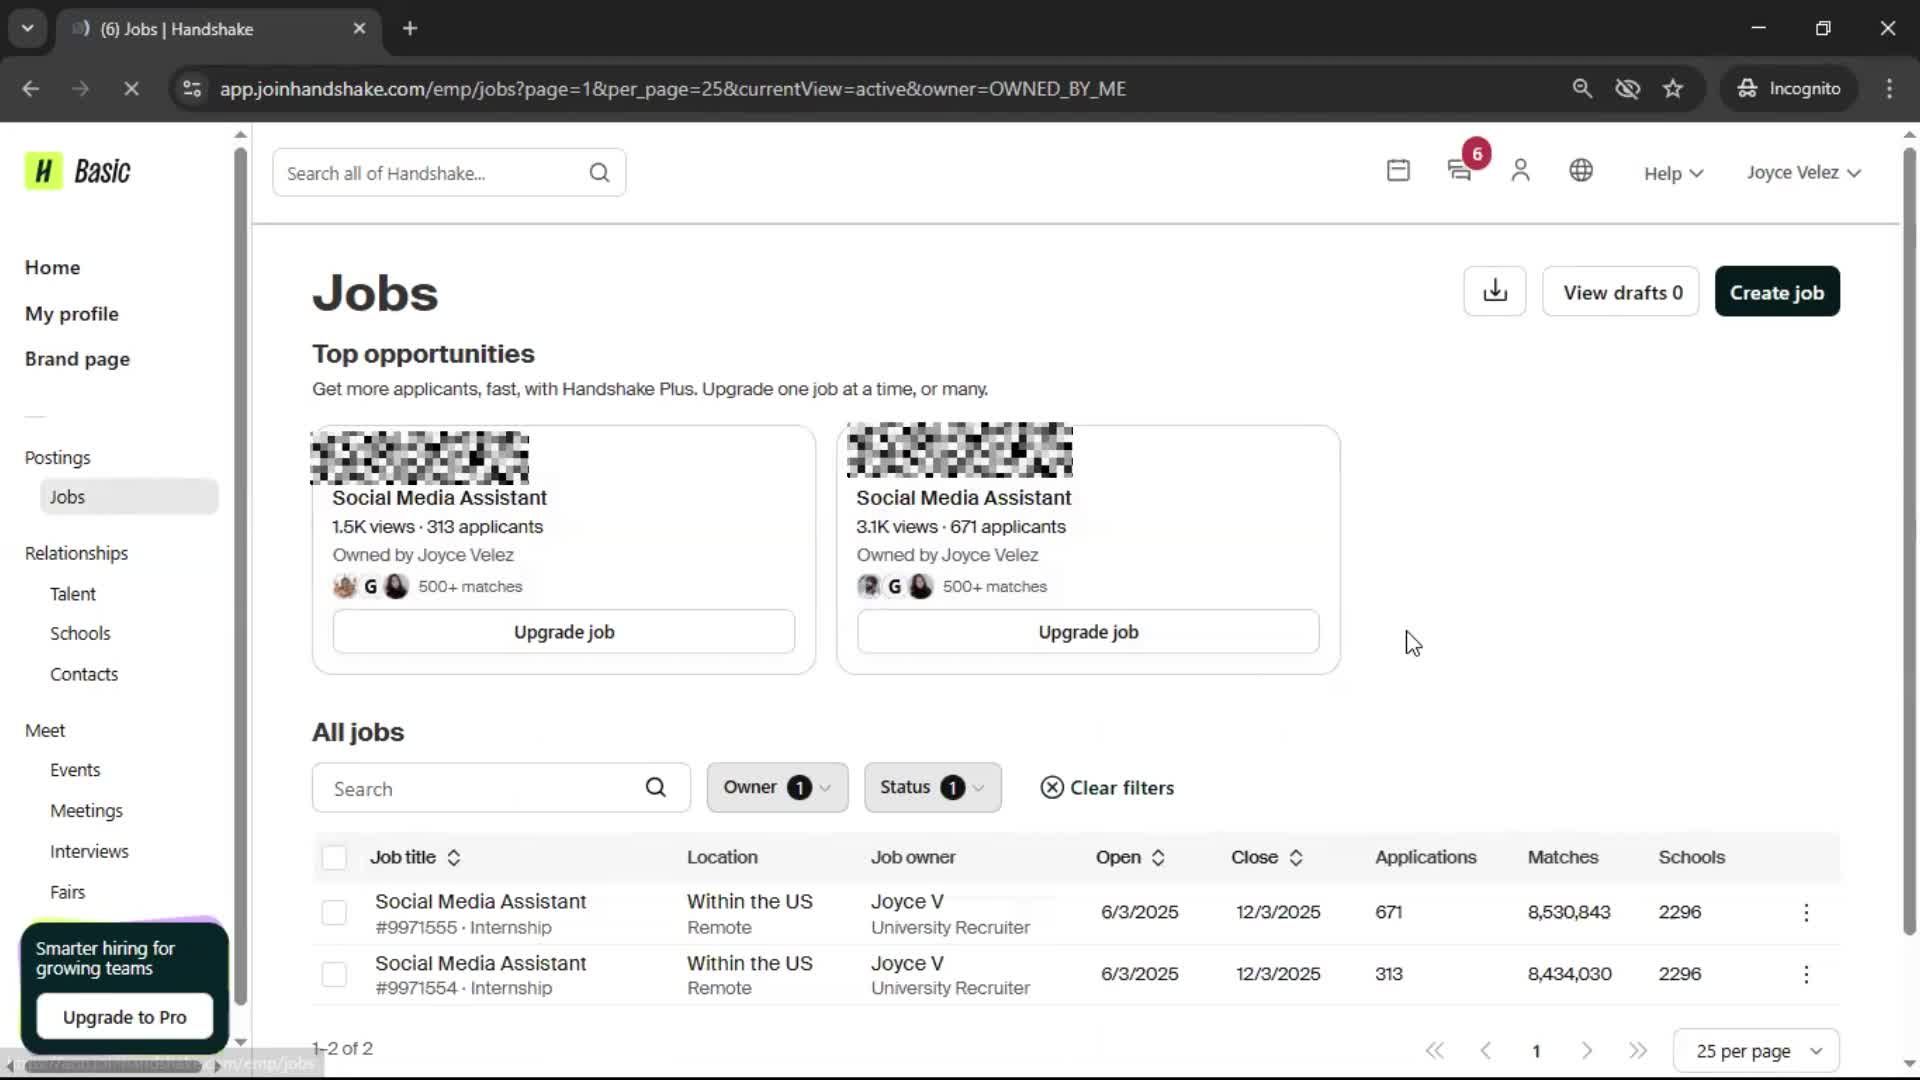Open Meetings in sidebar

pyautogui.click(x=86, y=811)
